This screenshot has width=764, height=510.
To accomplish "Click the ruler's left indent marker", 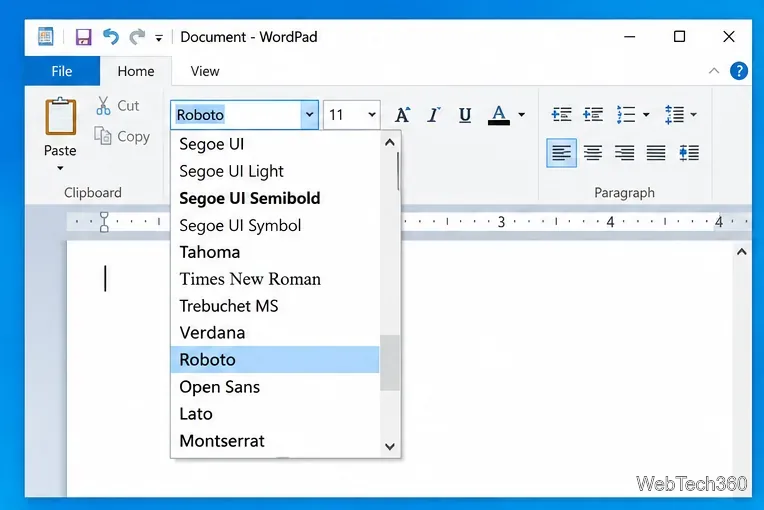I will point(104,222).
